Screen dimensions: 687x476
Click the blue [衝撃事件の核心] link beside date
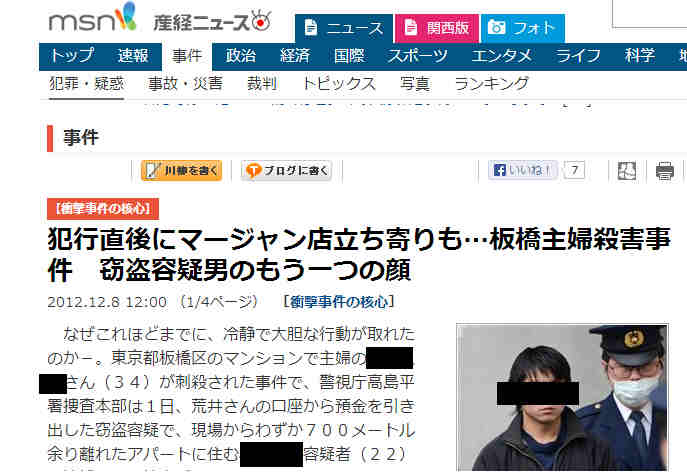[339, 302]
